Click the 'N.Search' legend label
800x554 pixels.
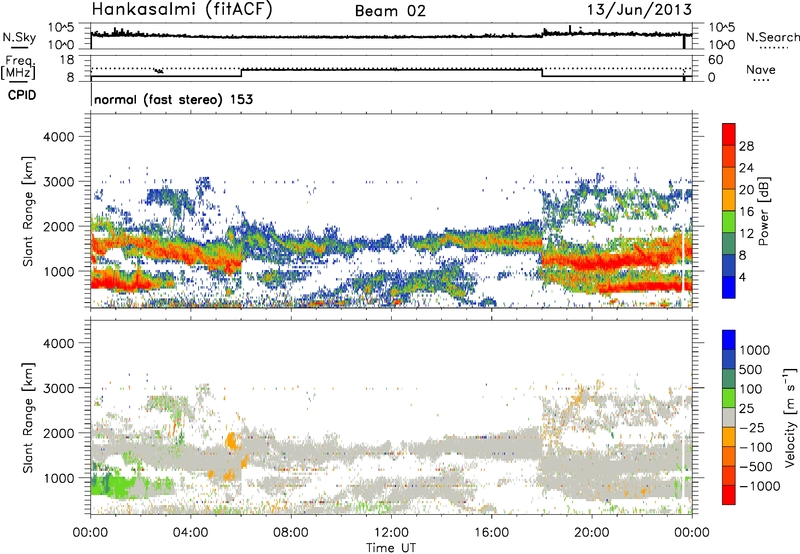pos(772,37)
